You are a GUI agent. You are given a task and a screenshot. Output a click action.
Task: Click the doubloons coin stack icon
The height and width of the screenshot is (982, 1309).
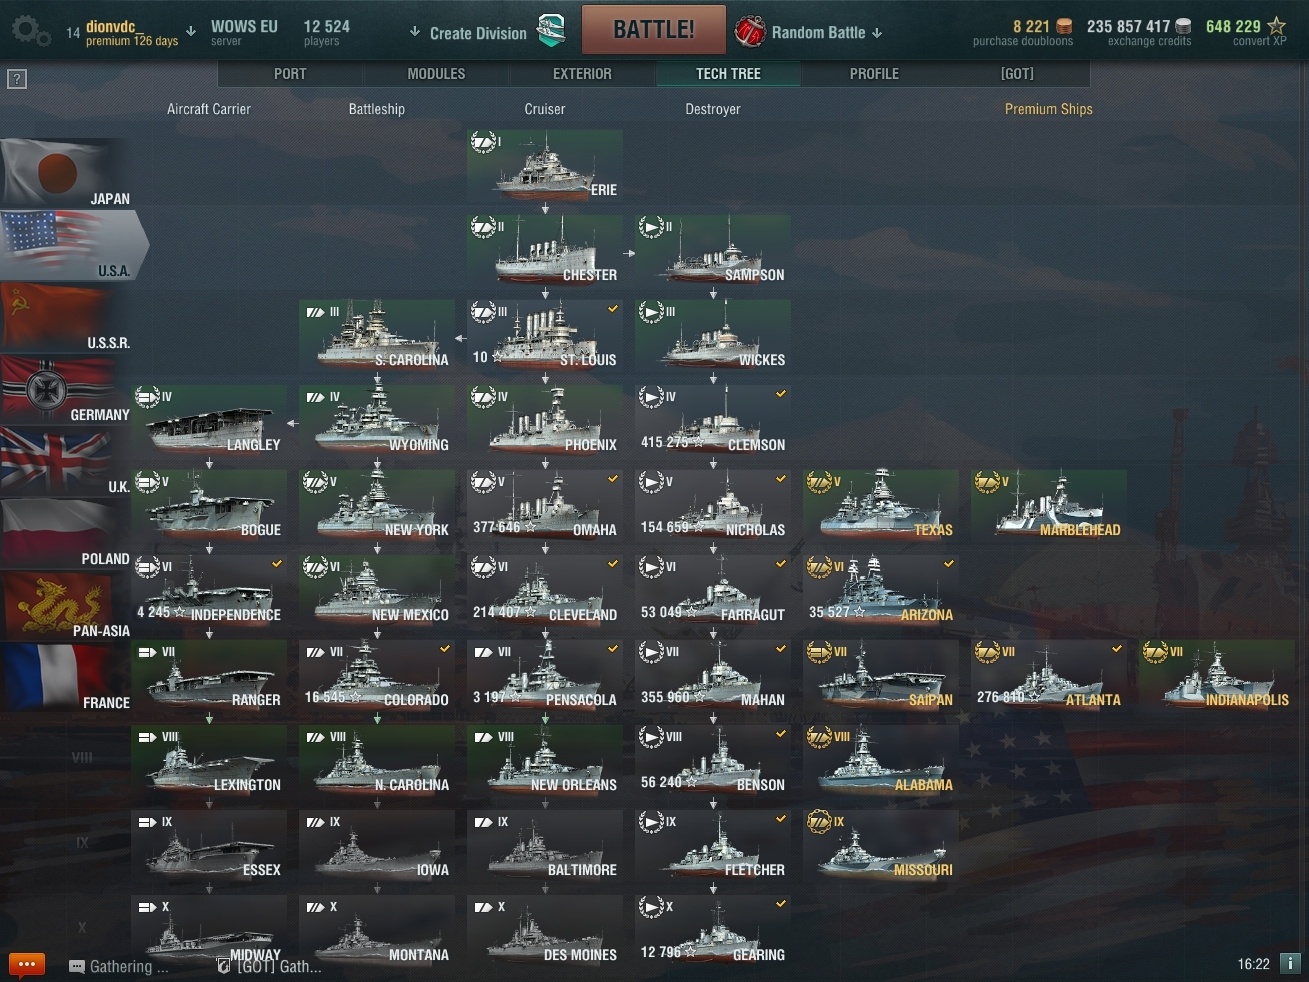point(1064,26)
